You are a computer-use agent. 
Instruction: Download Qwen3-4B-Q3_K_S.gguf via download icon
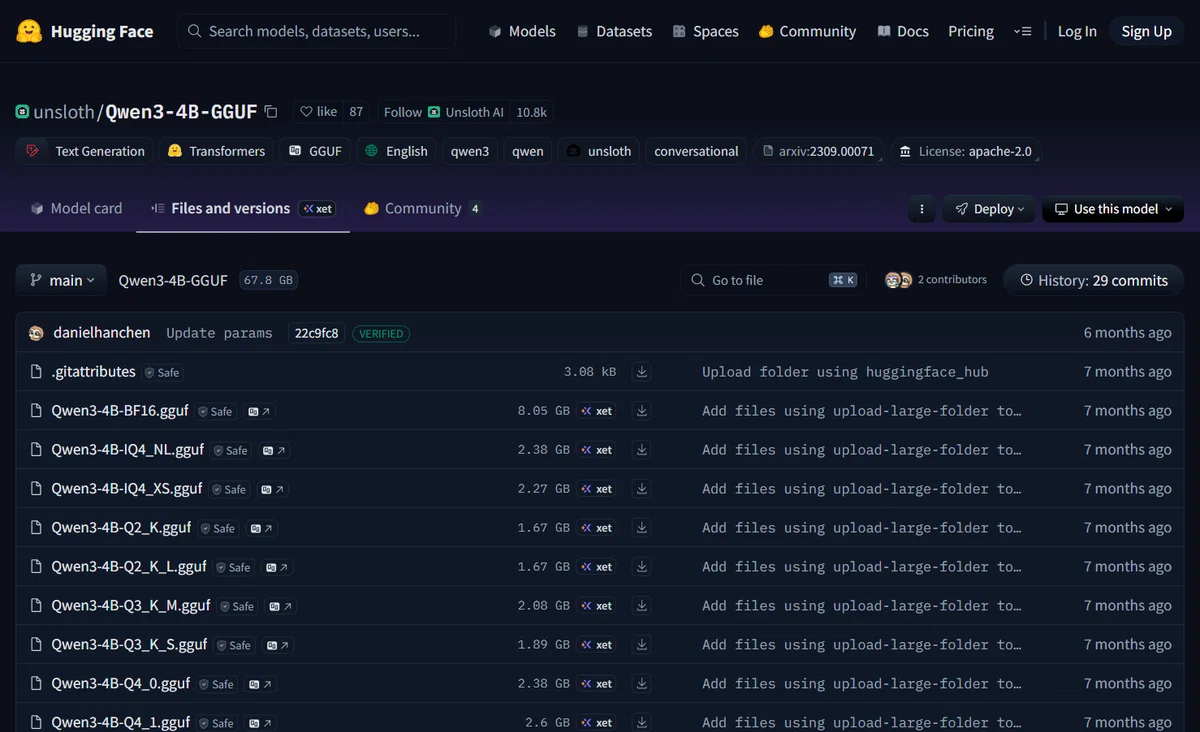point(642,645)
